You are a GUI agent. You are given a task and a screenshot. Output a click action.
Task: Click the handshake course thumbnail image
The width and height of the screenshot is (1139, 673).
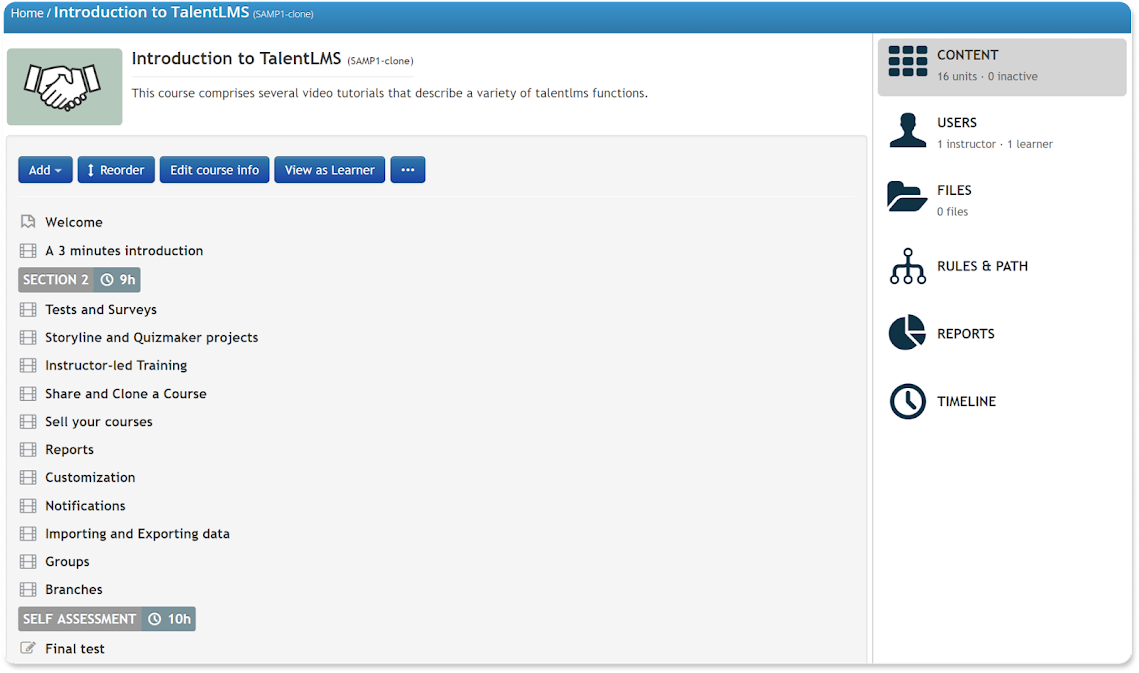click(x=65, y=86)
